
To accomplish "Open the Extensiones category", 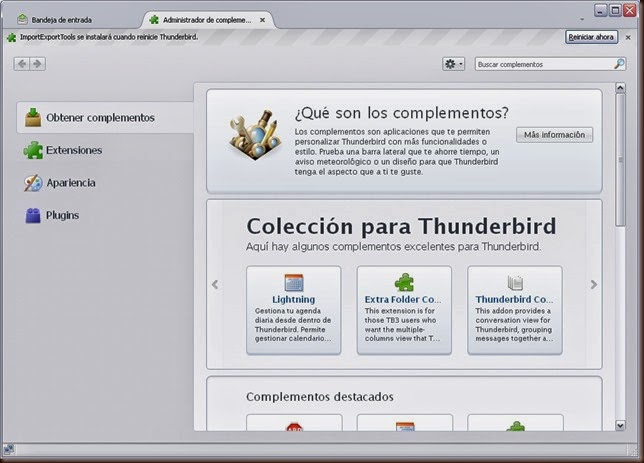I will coord(105,150).
